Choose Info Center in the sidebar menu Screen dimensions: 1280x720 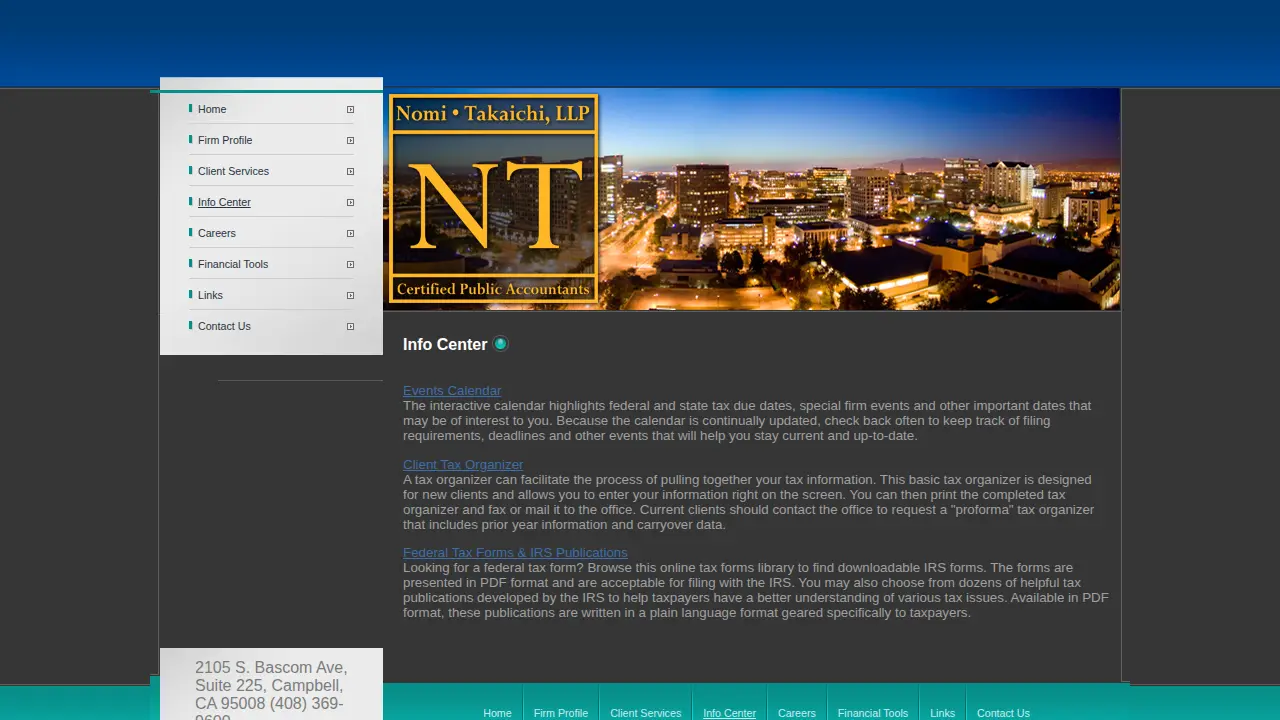coord(224,202)
